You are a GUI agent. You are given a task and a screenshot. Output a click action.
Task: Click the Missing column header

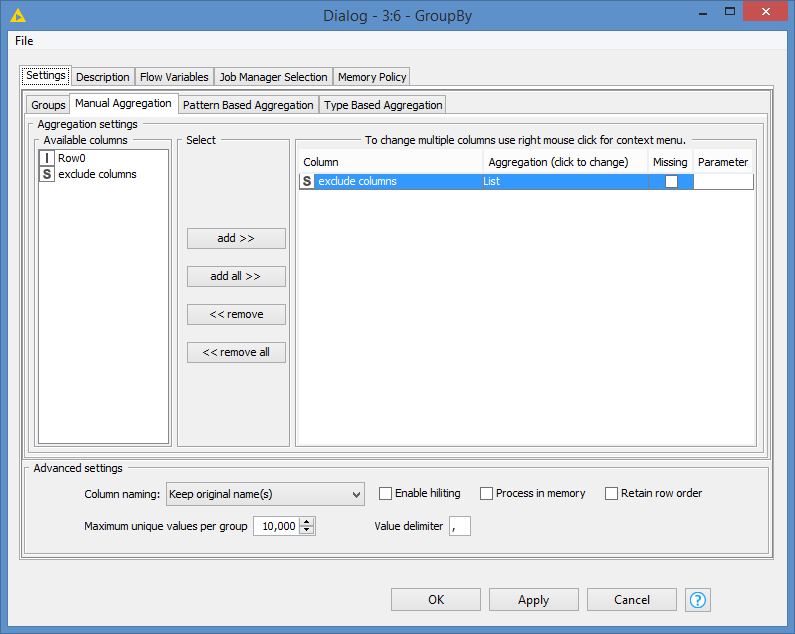[x=670, y=162]
